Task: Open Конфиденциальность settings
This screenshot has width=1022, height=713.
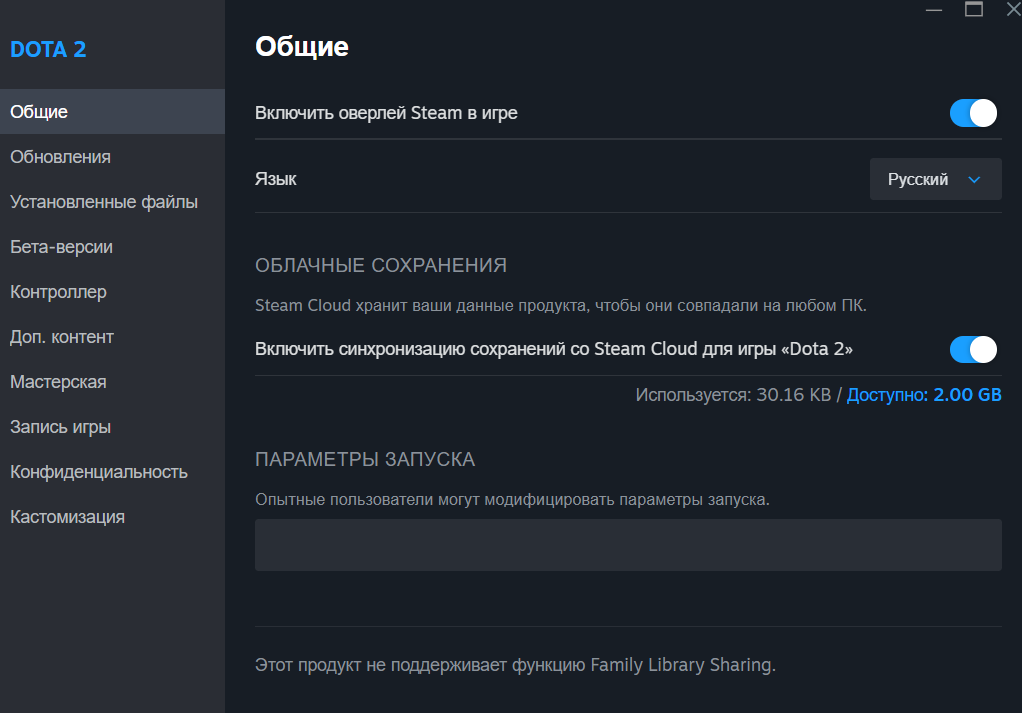Action: coord(99,472)
